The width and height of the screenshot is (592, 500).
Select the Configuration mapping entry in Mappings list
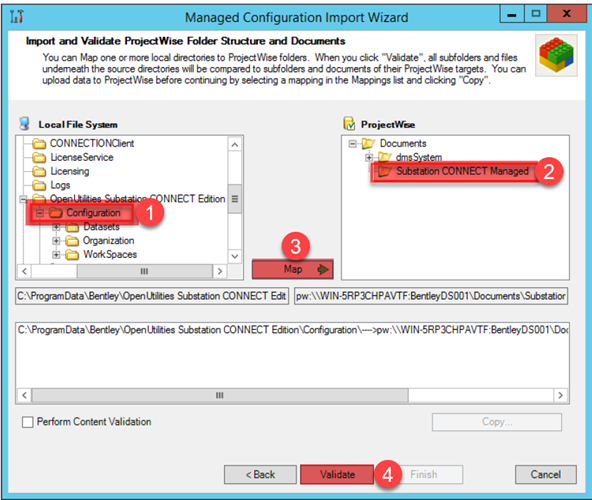click(293, 330)
